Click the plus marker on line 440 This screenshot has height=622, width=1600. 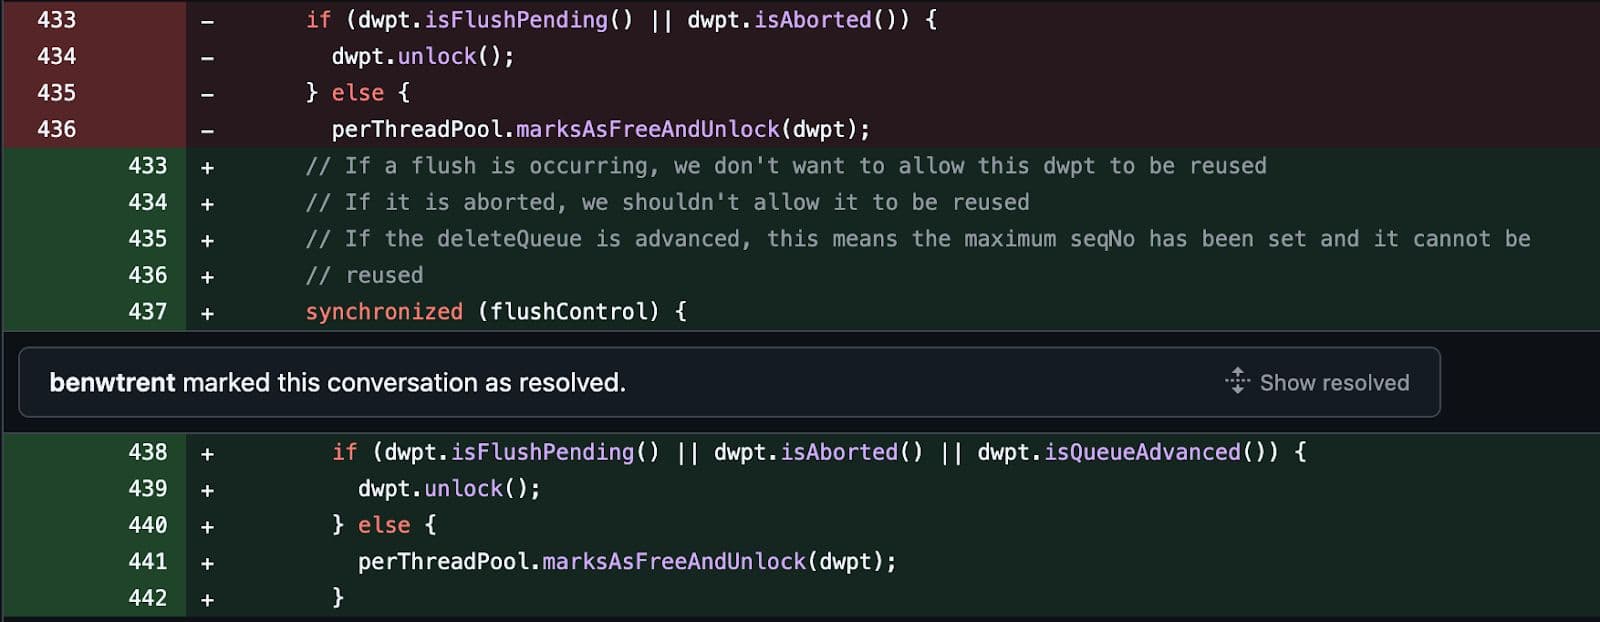pyautogui.click(x=207, y=526)
